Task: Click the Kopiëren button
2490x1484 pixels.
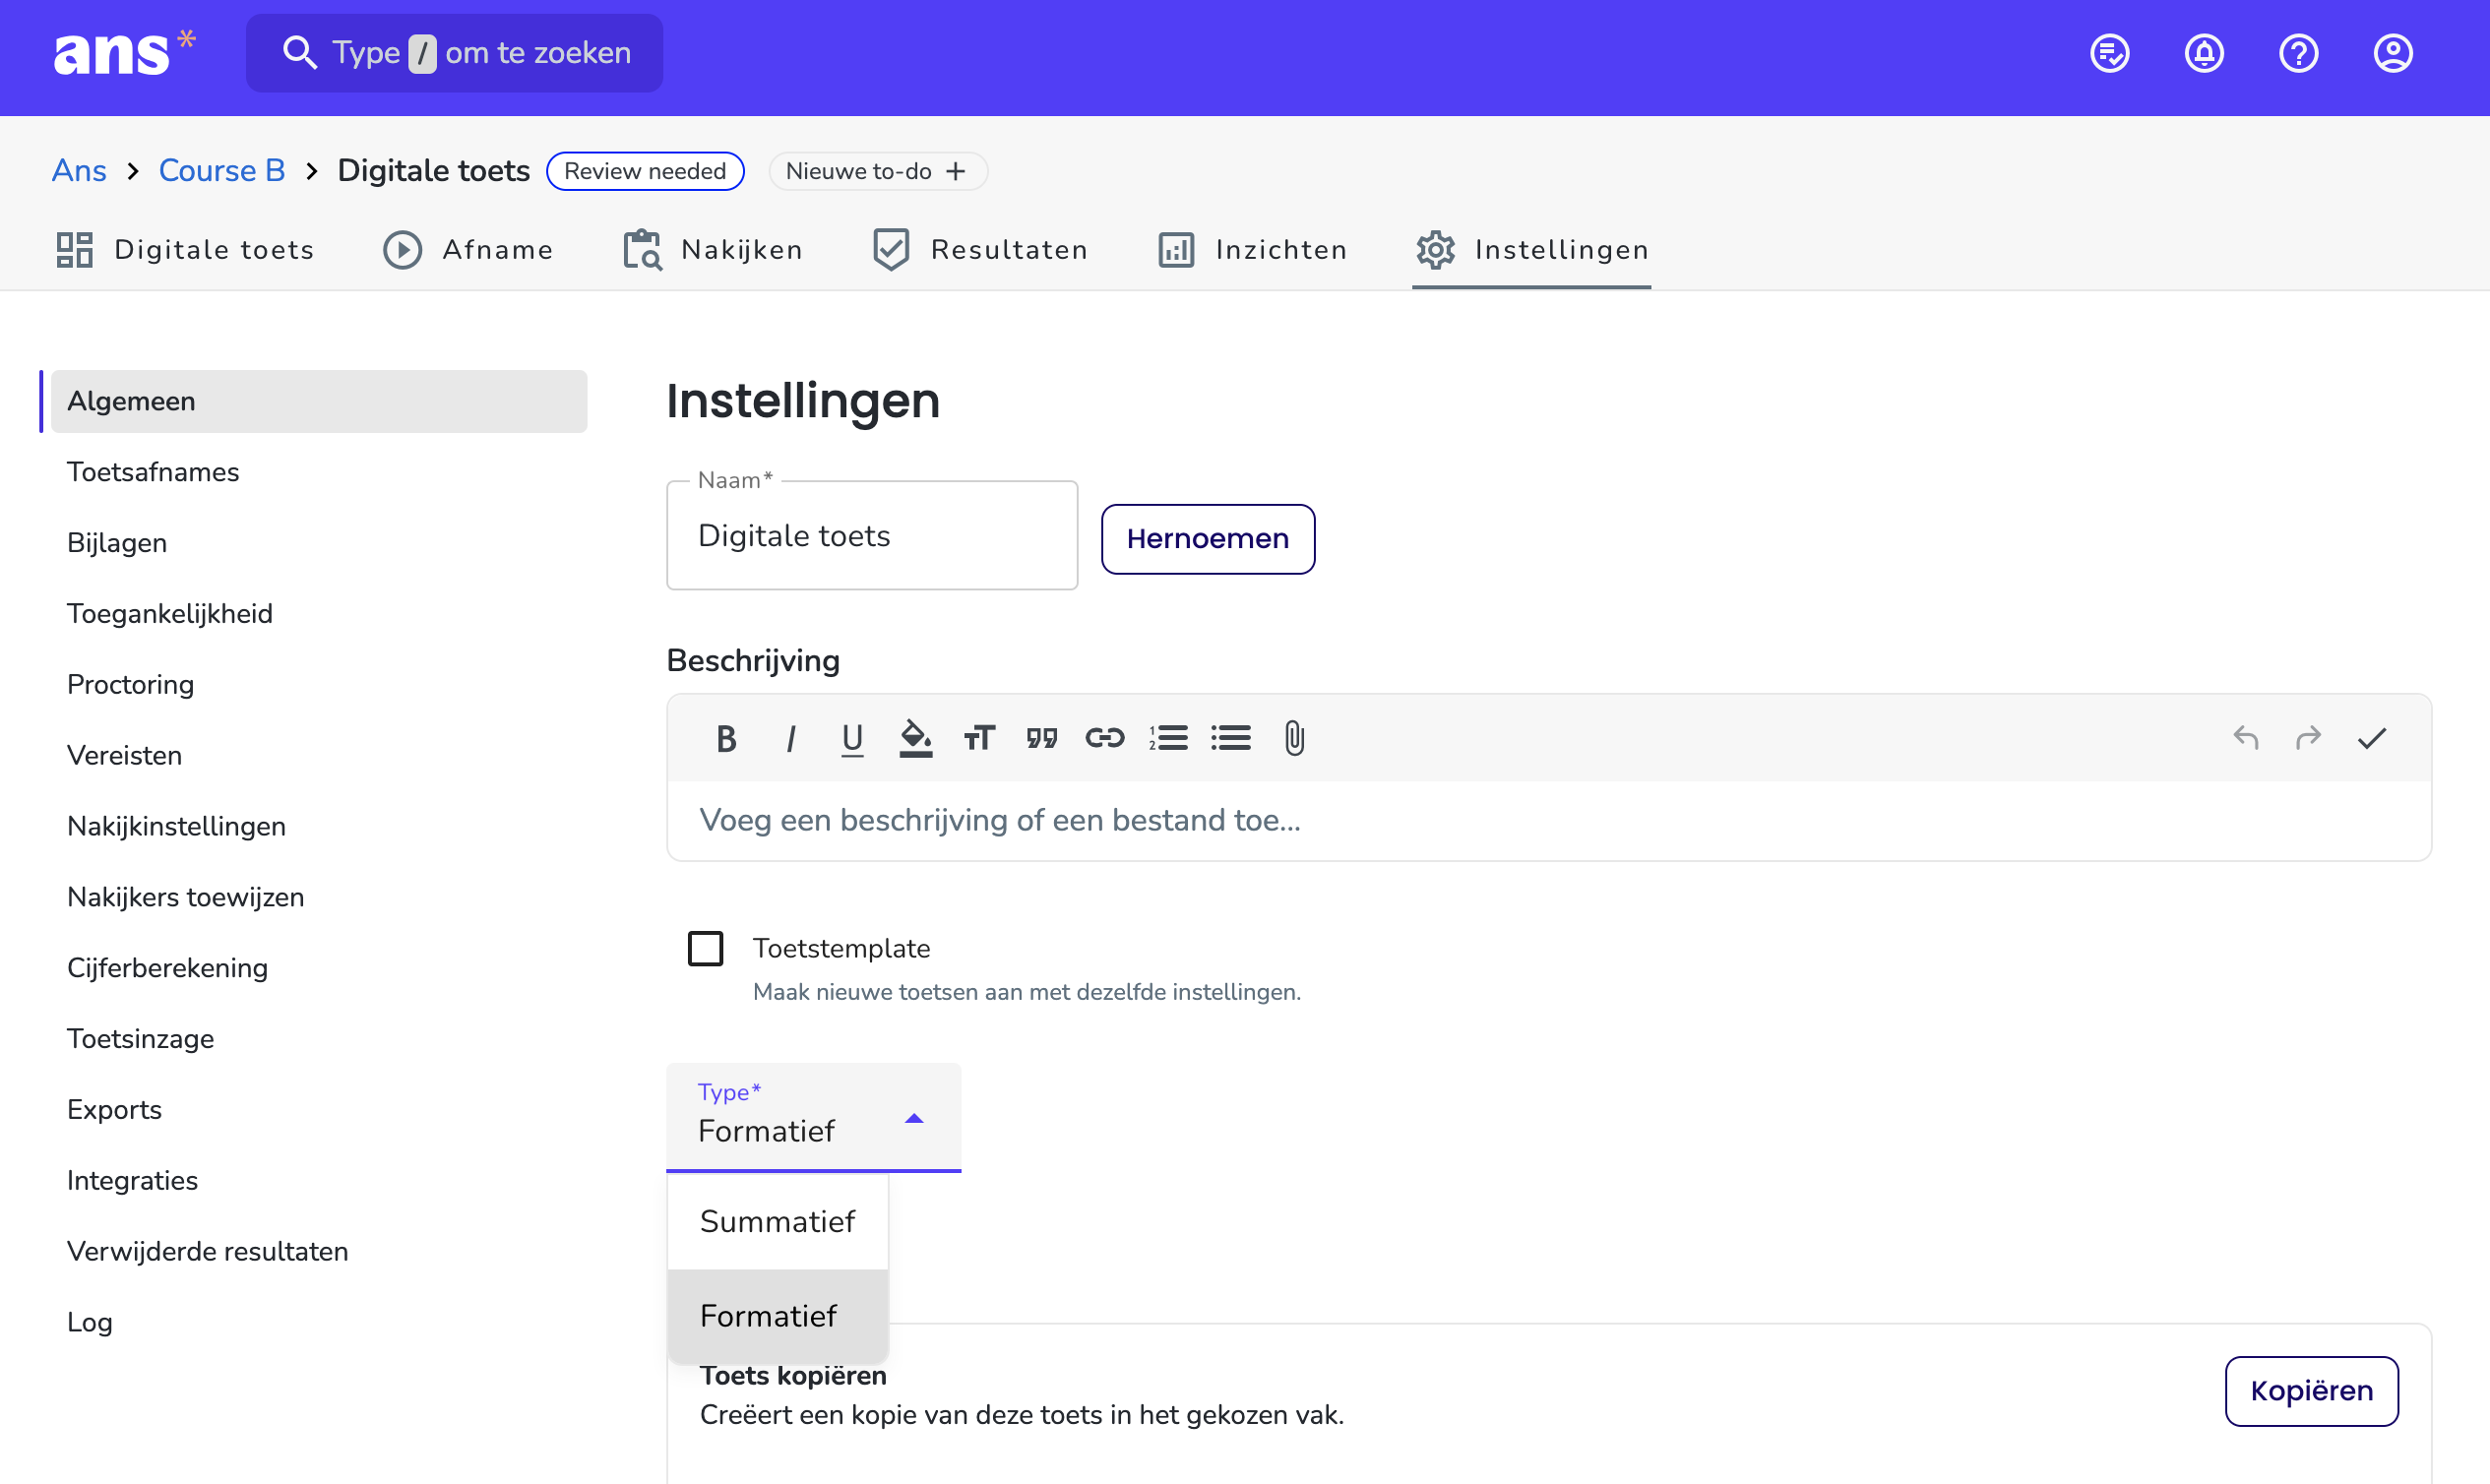Action: 2311,1391
